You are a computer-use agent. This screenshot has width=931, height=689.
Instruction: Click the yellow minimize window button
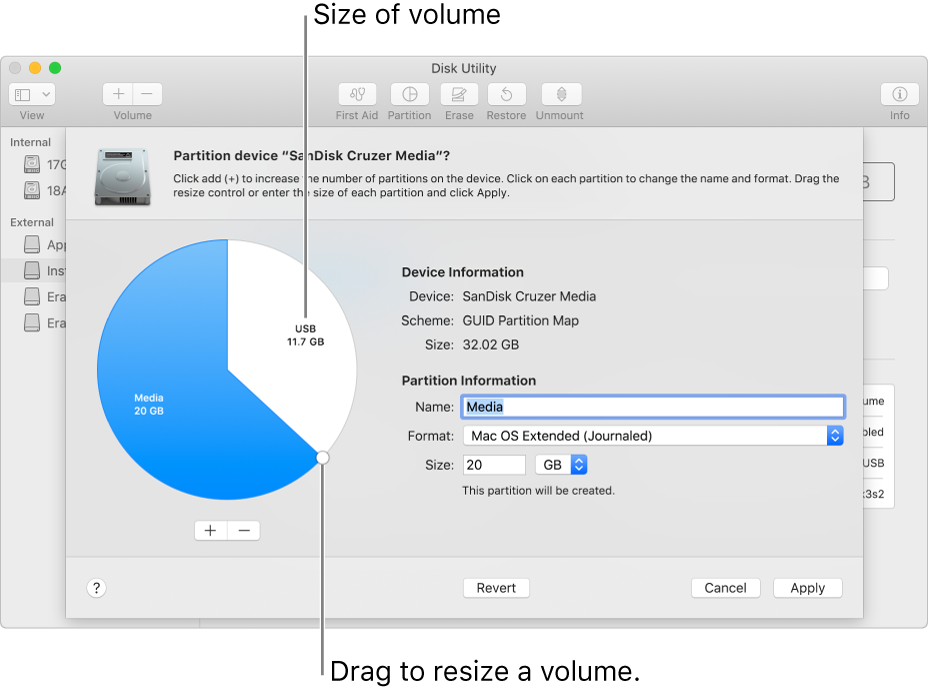click(35, 68)
